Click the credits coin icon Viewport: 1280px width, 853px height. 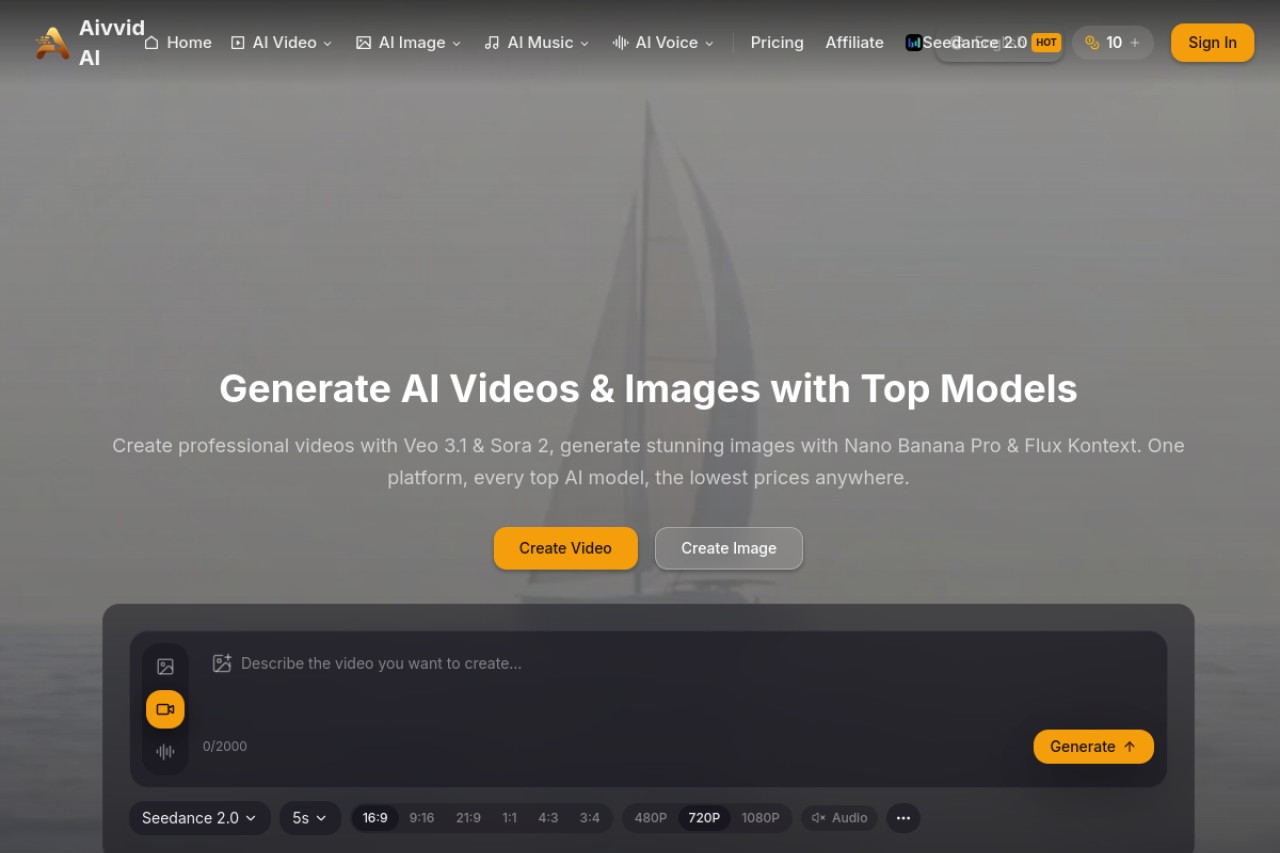coord(1092,43)
